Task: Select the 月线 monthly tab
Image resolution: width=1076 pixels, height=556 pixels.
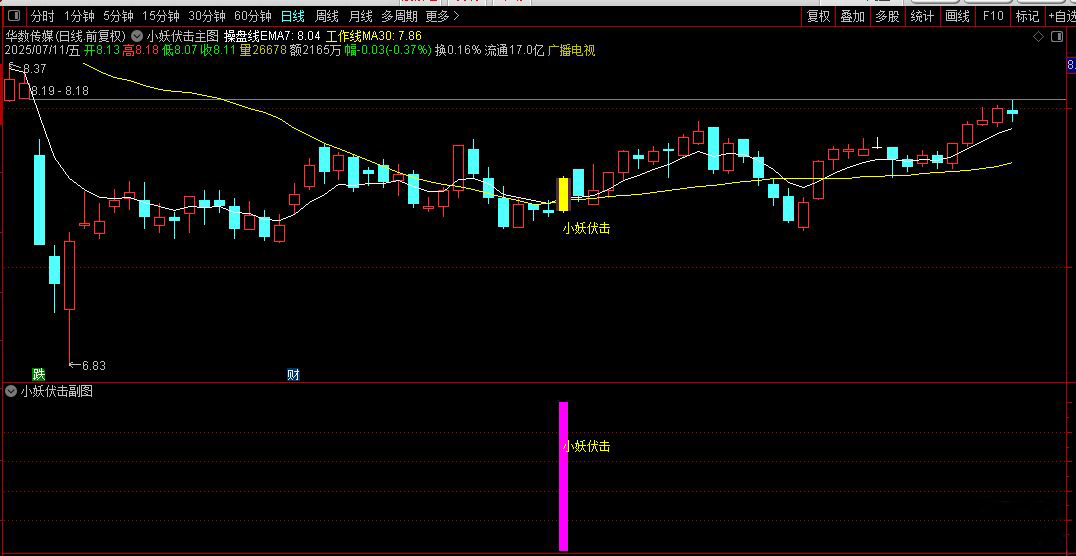Action: click(360, 16)
